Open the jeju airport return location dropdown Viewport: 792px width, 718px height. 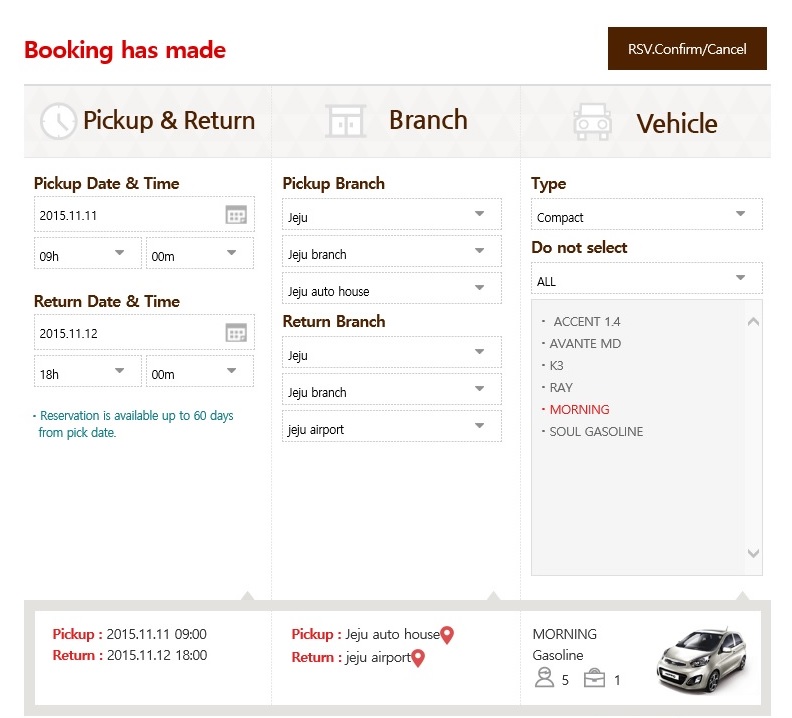click(x=391, y=427)
